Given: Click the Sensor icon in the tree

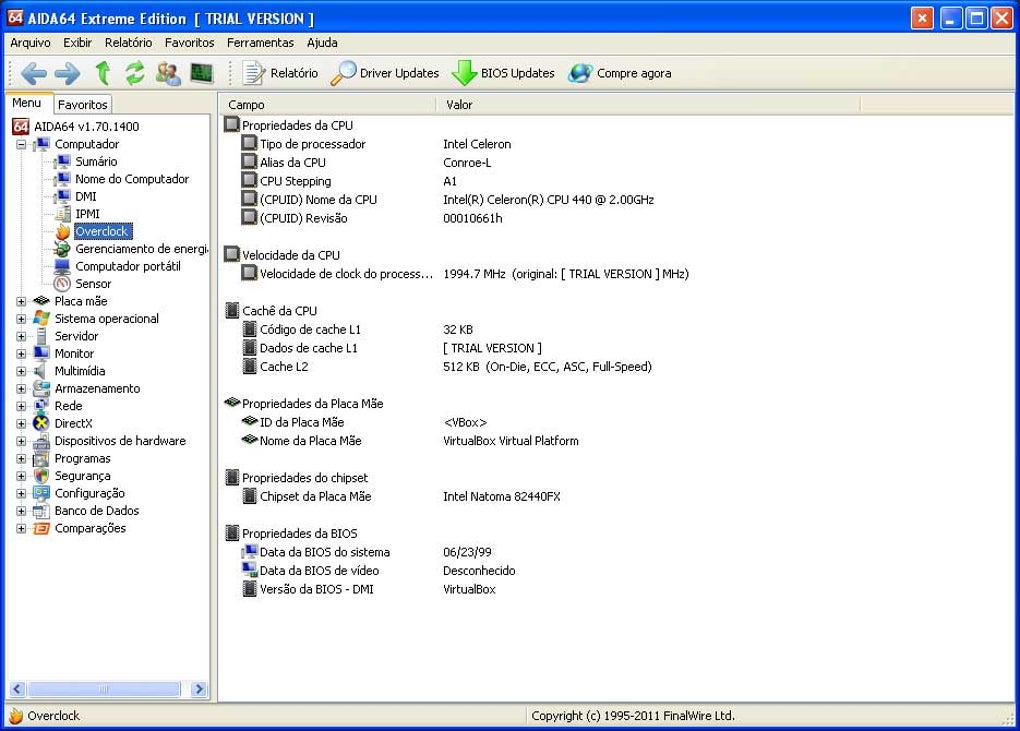Looking at the screenshot, I should [63, 284].
